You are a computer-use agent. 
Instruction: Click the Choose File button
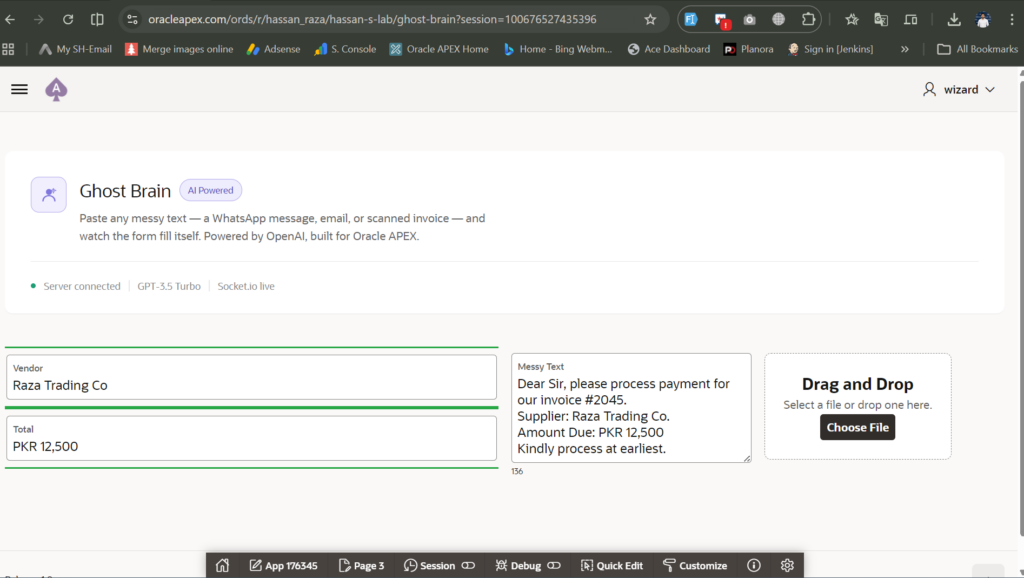[x=857, y=427]
